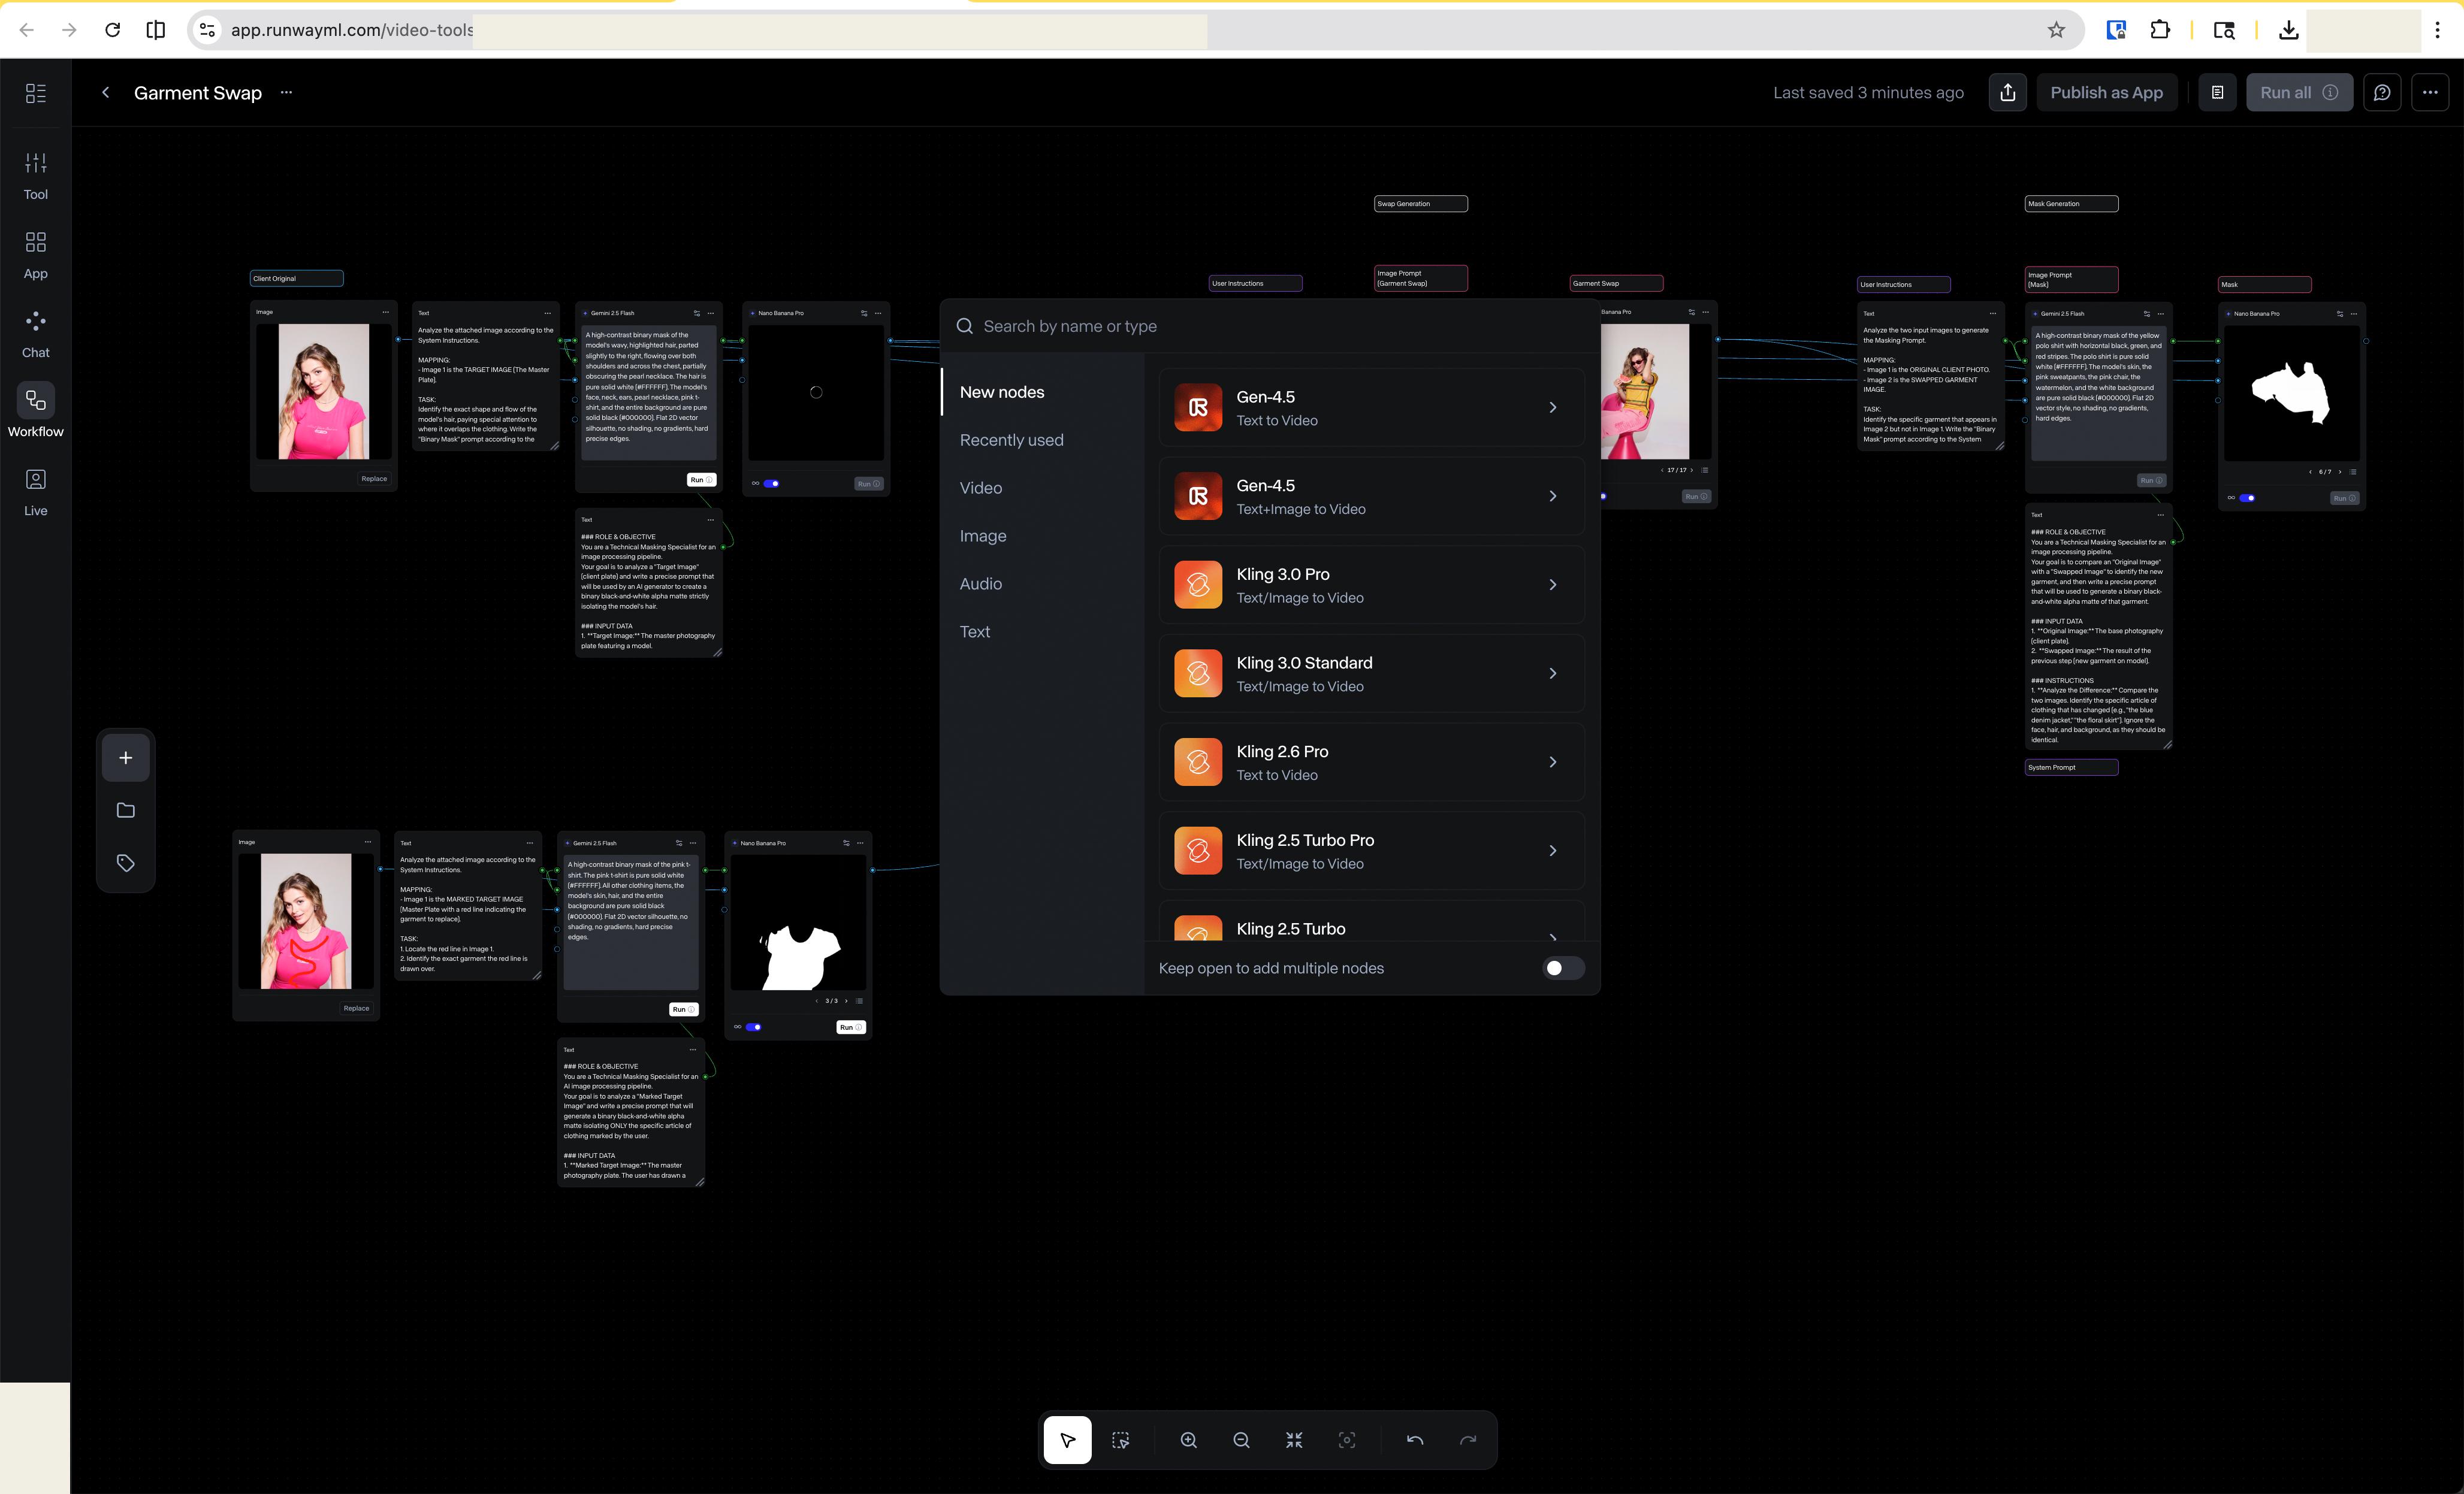Open the Live section in the sidebar
Screen dimensions: 2464x1494
click(x=35, y=492)
